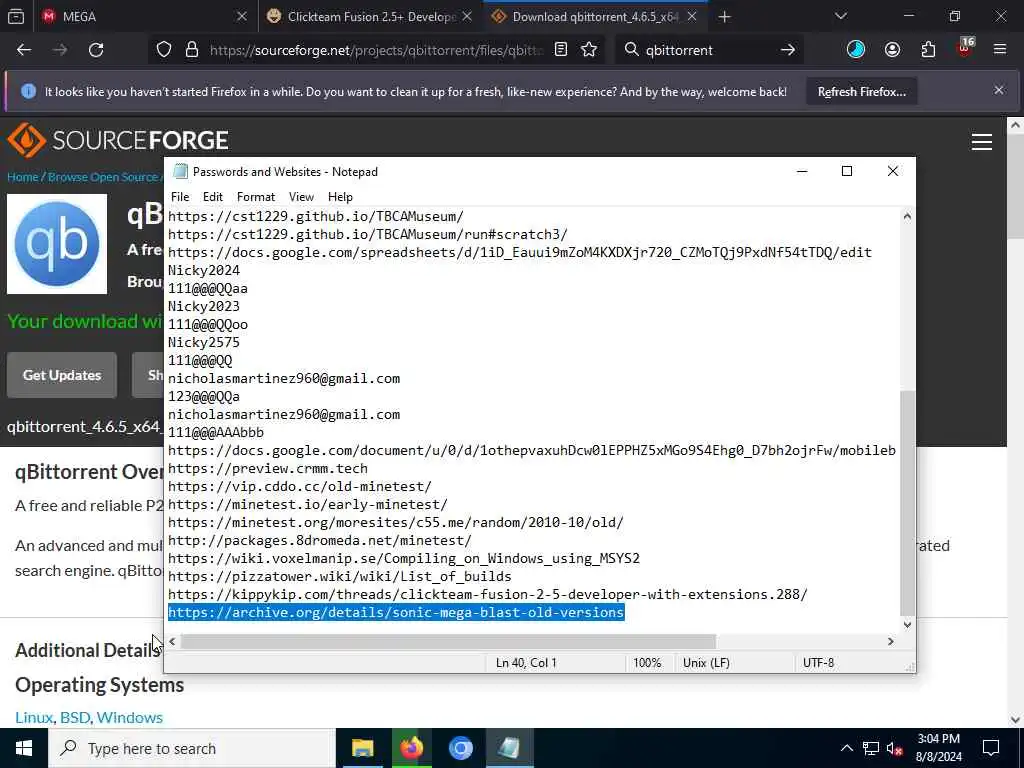Open the Firefox application hamburger menu
The width and height of the screenshot is (1024, 768).
[999, 50]
